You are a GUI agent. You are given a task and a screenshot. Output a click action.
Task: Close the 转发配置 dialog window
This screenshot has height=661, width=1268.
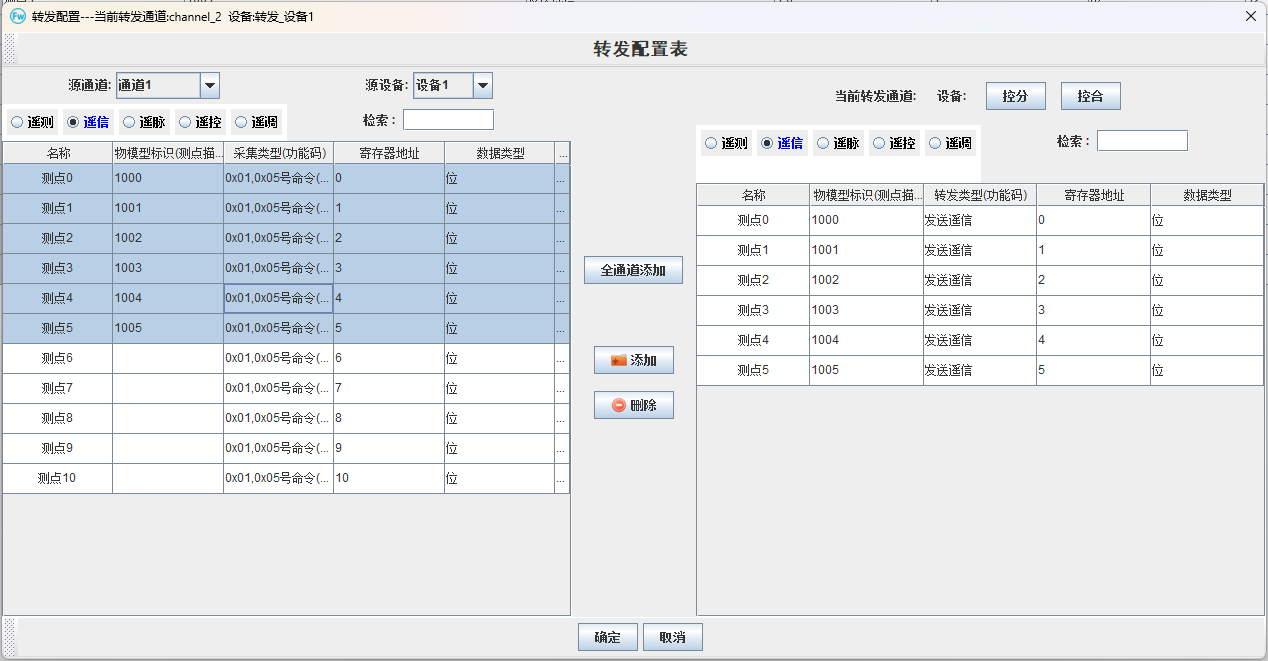pos(1250,16)
